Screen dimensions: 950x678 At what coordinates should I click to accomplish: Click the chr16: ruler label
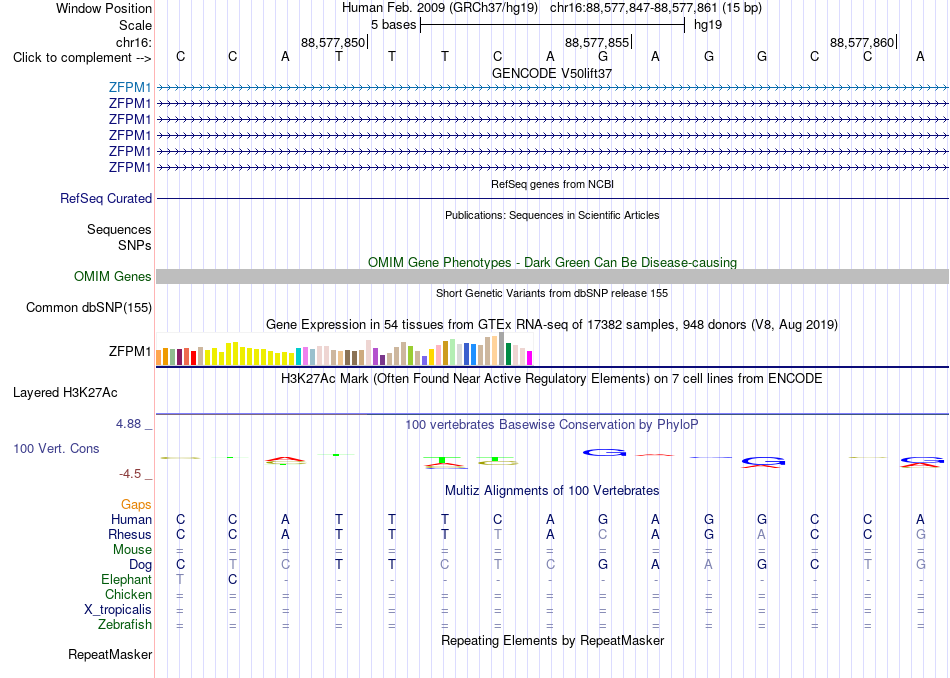click(x=134, y=42)
